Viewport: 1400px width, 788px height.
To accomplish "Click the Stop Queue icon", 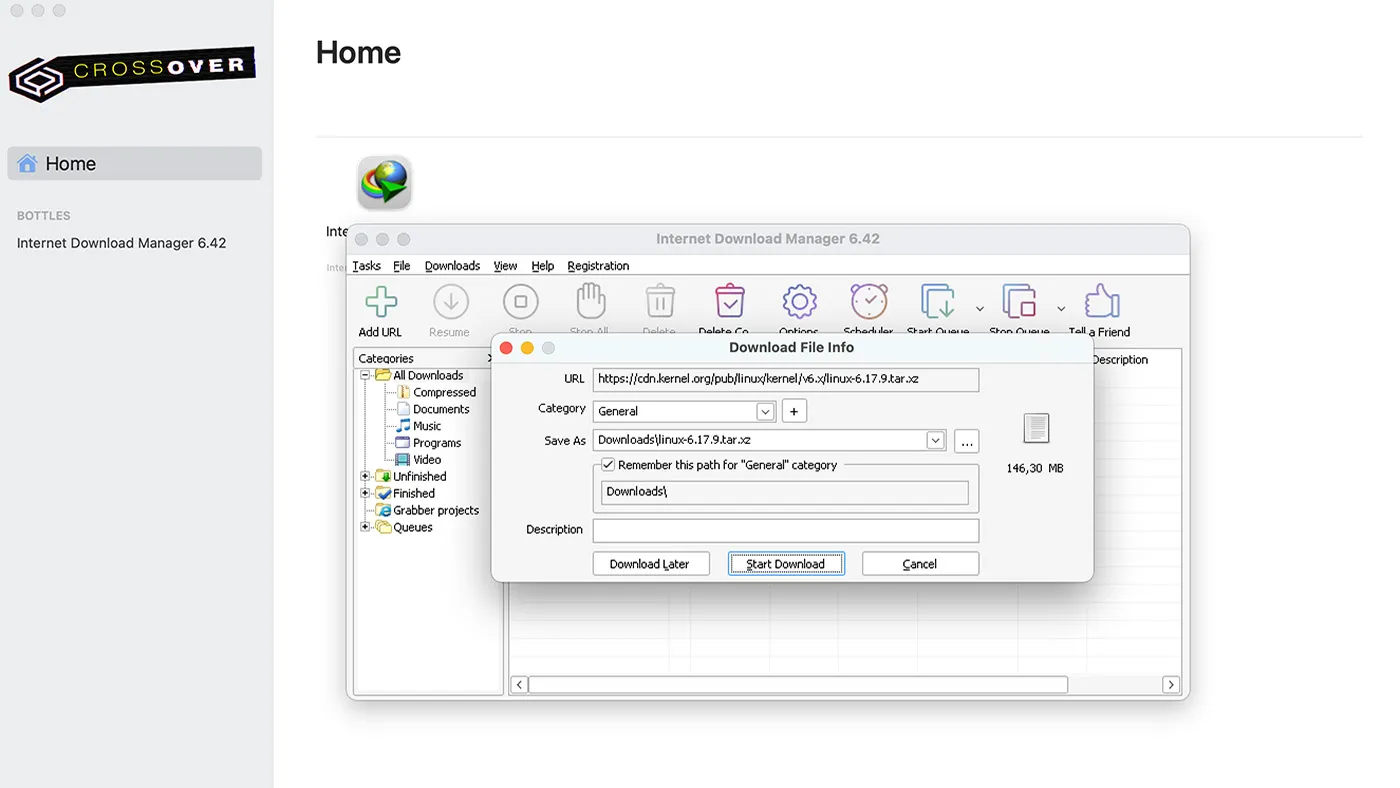I will coord(1018,300).
